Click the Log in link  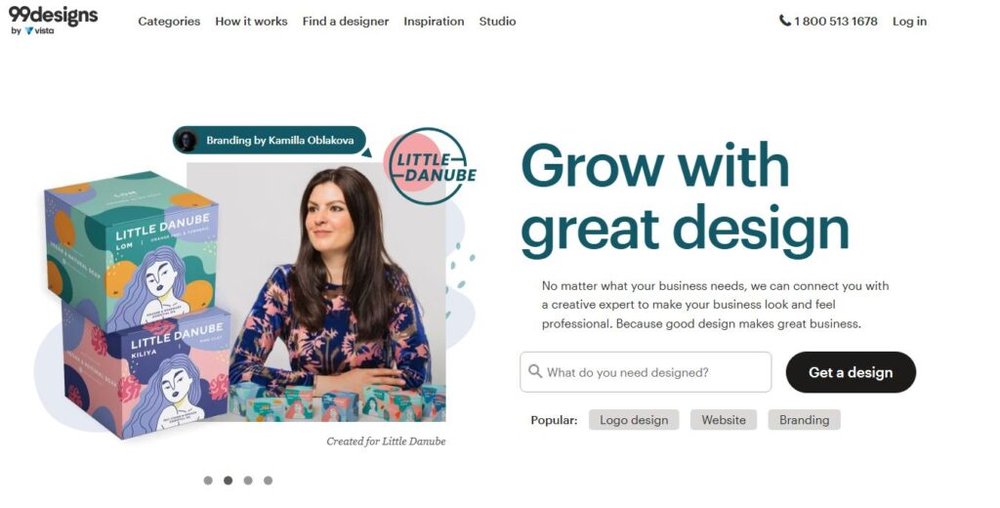coord(909,21)
